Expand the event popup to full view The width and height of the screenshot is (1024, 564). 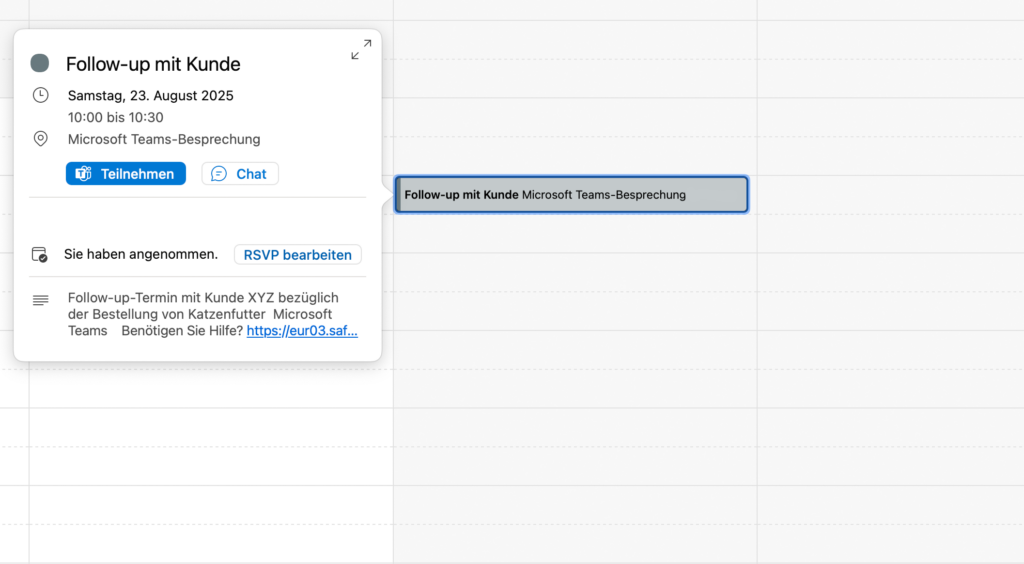361,49
